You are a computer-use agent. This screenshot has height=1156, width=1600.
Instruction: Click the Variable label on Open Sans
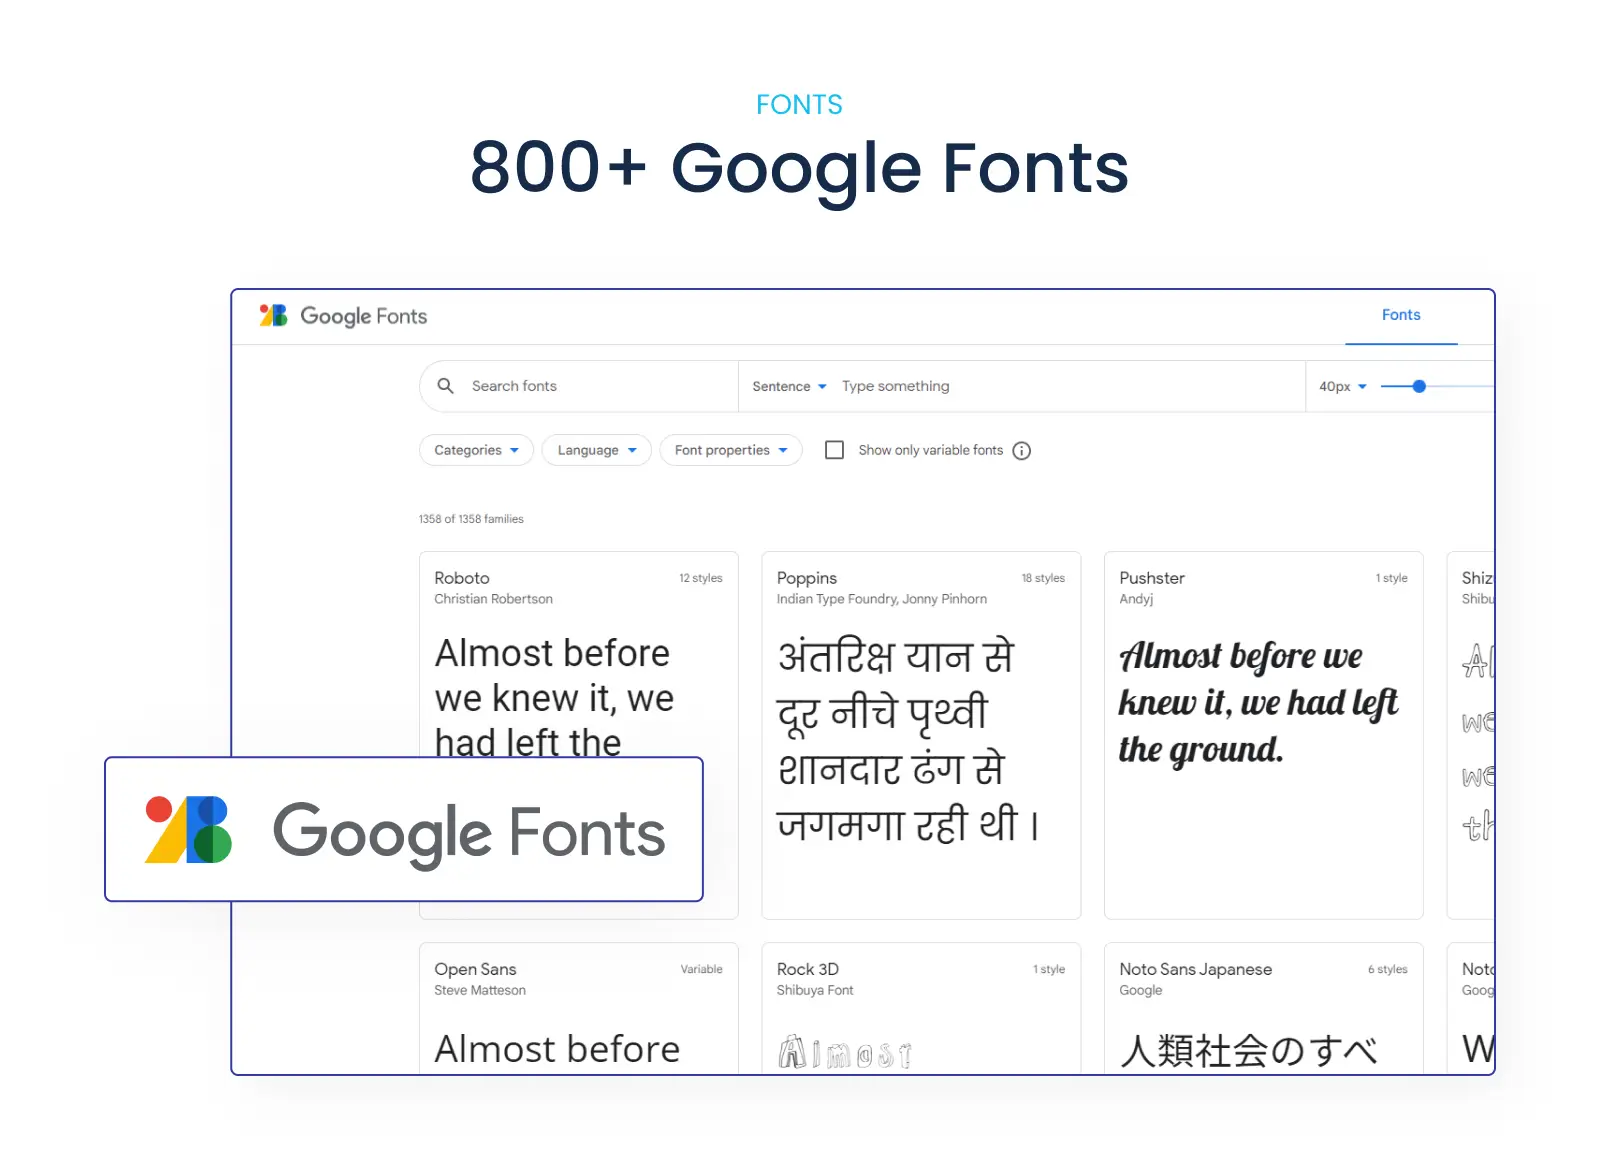701,969
